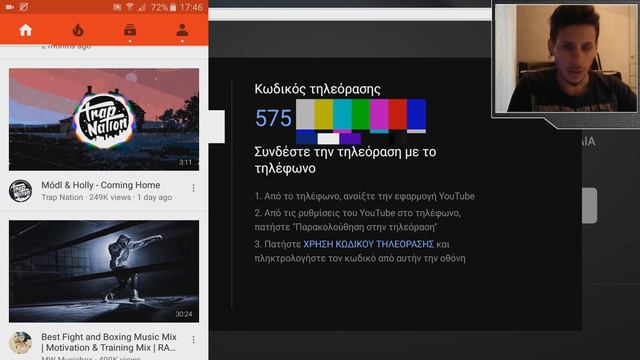640x360 pixels.
Task: Open the YouTube Home tab
Action: click(x=26, y=30)
